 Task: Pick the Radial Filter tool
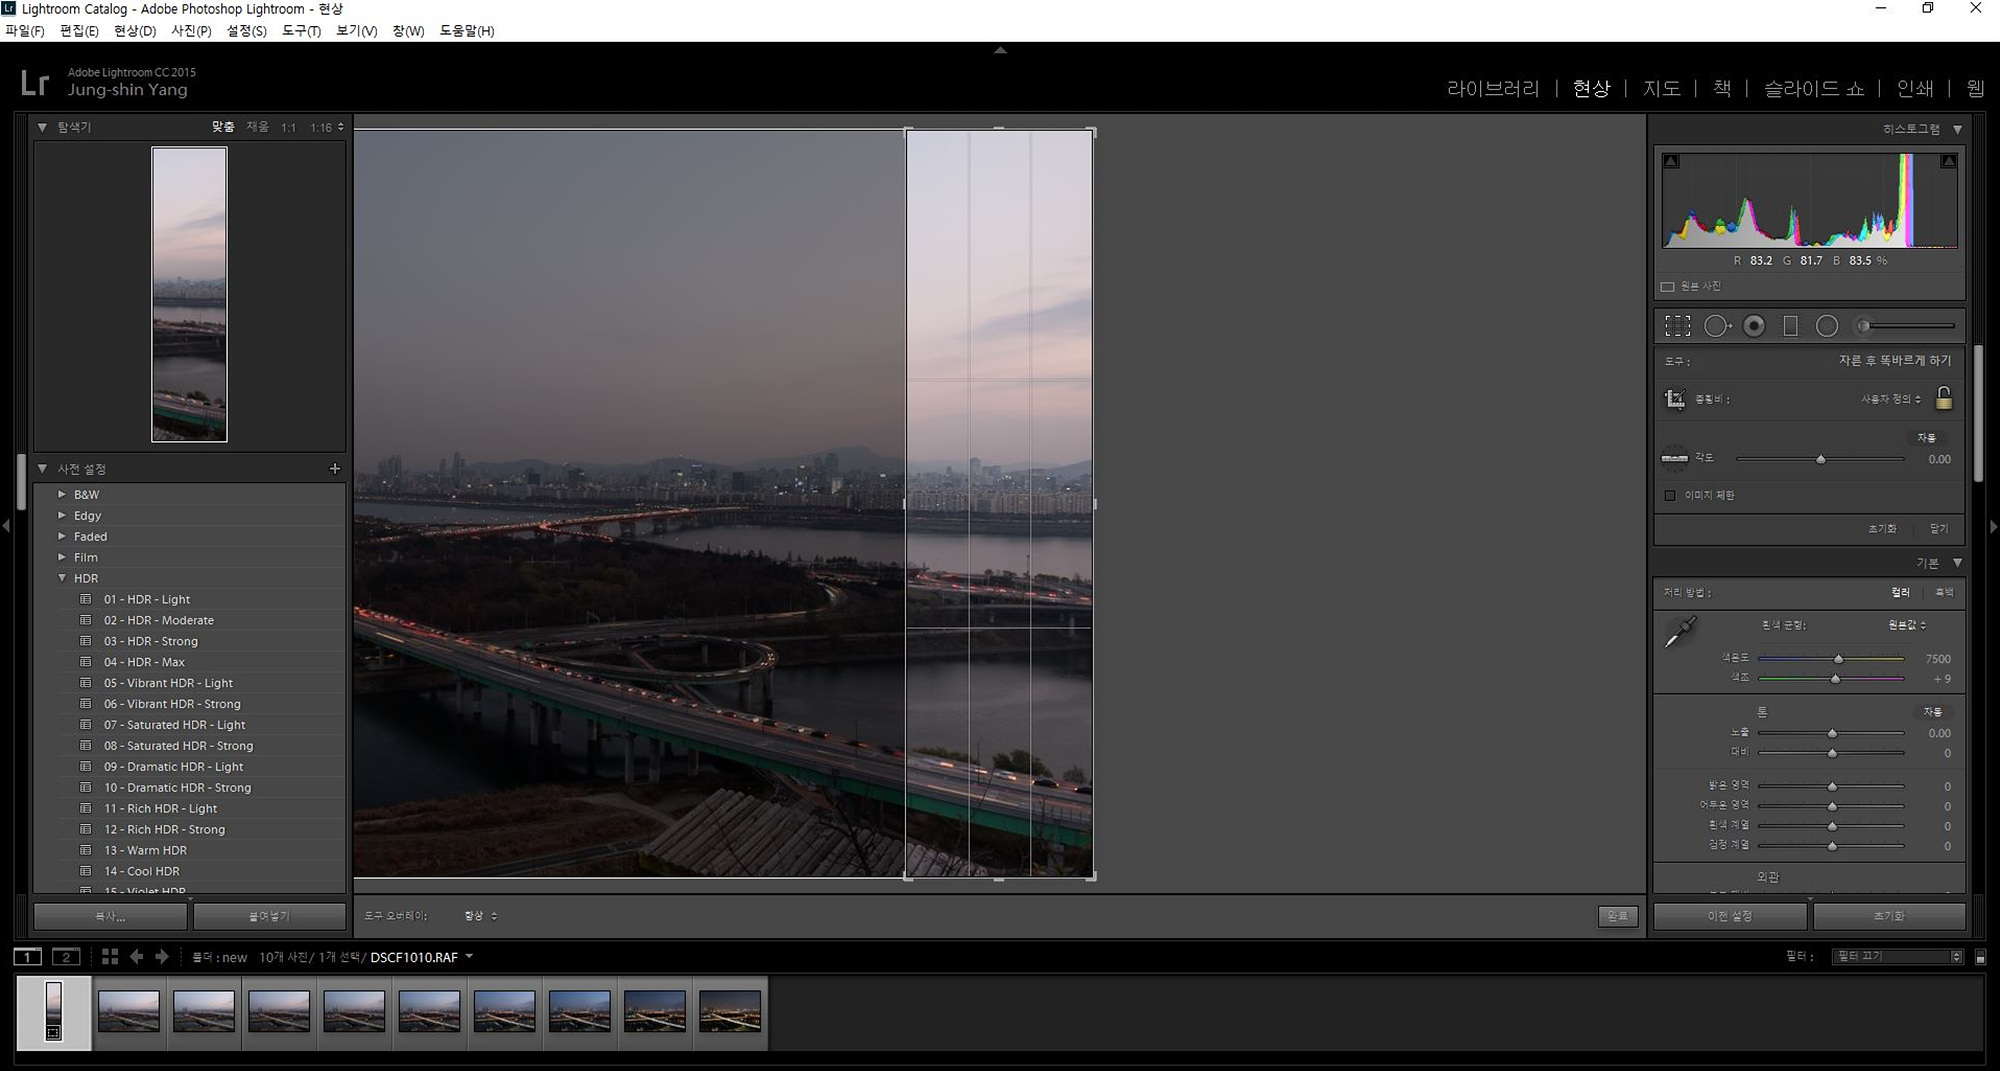click(x=1827, y=326)
